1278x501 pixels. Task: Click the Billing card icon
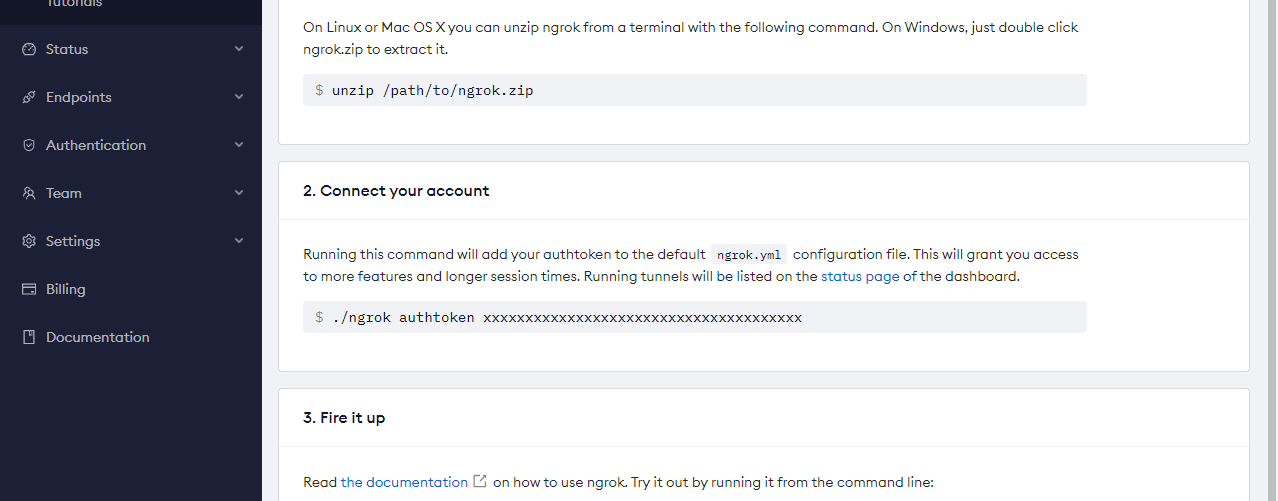(x=29, y=289)
